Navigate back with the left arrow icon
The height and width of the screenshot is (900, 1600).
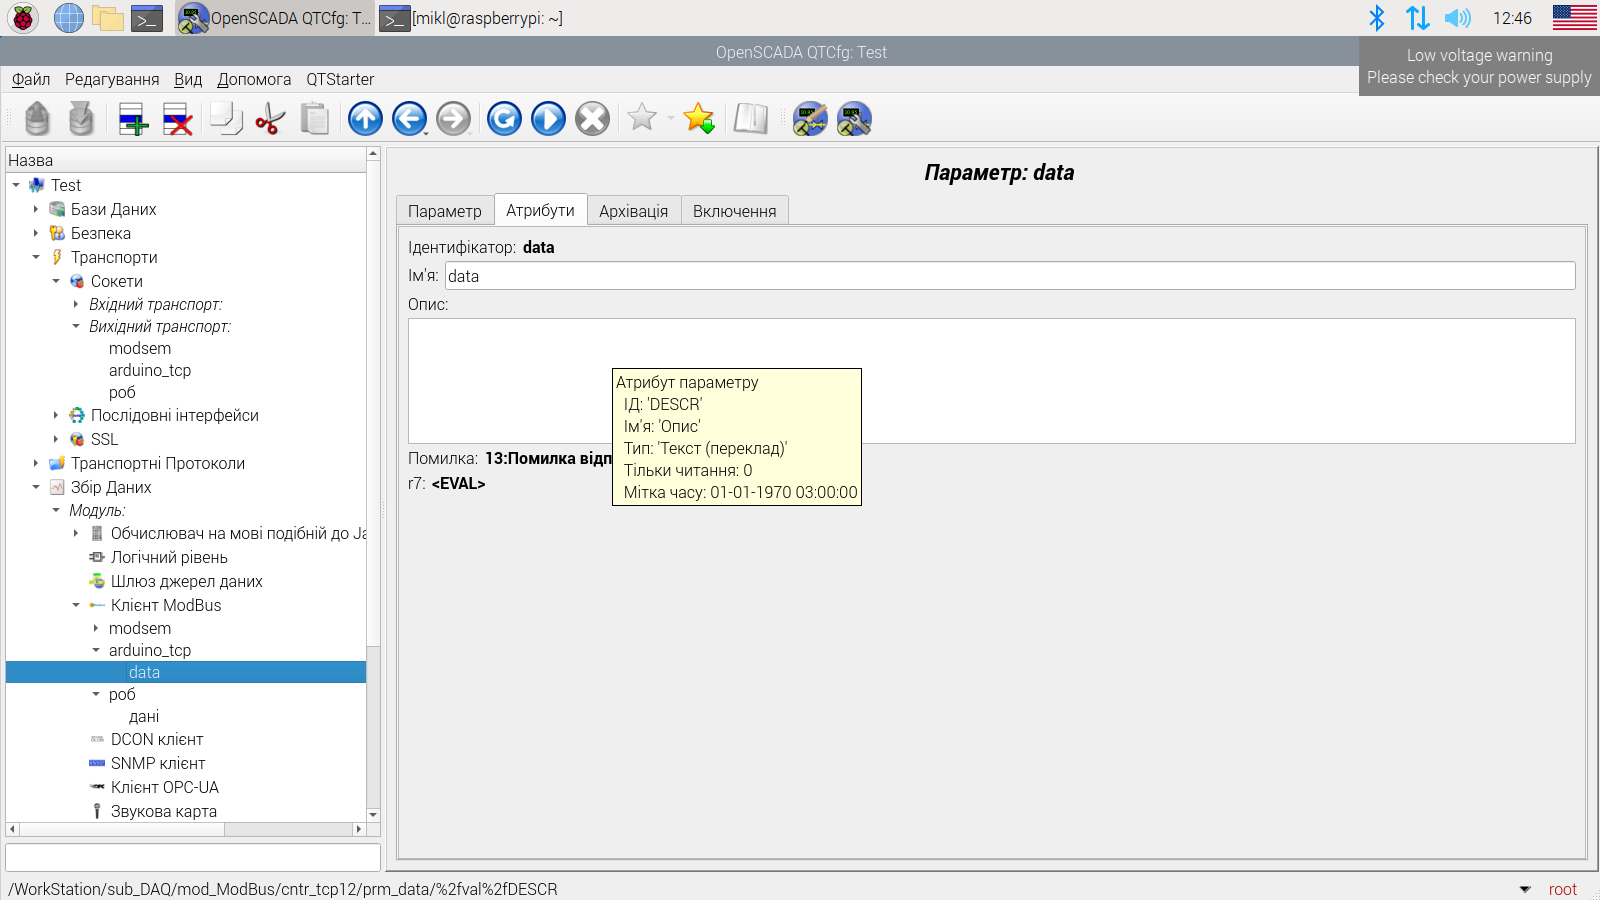(409, 119)
